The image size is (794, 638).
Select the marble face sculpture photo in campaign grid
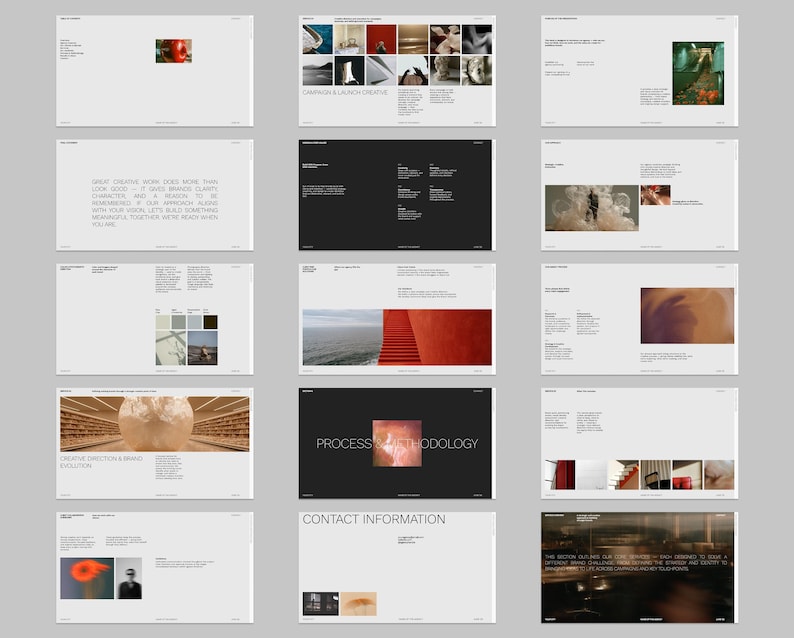click(477, 70)
